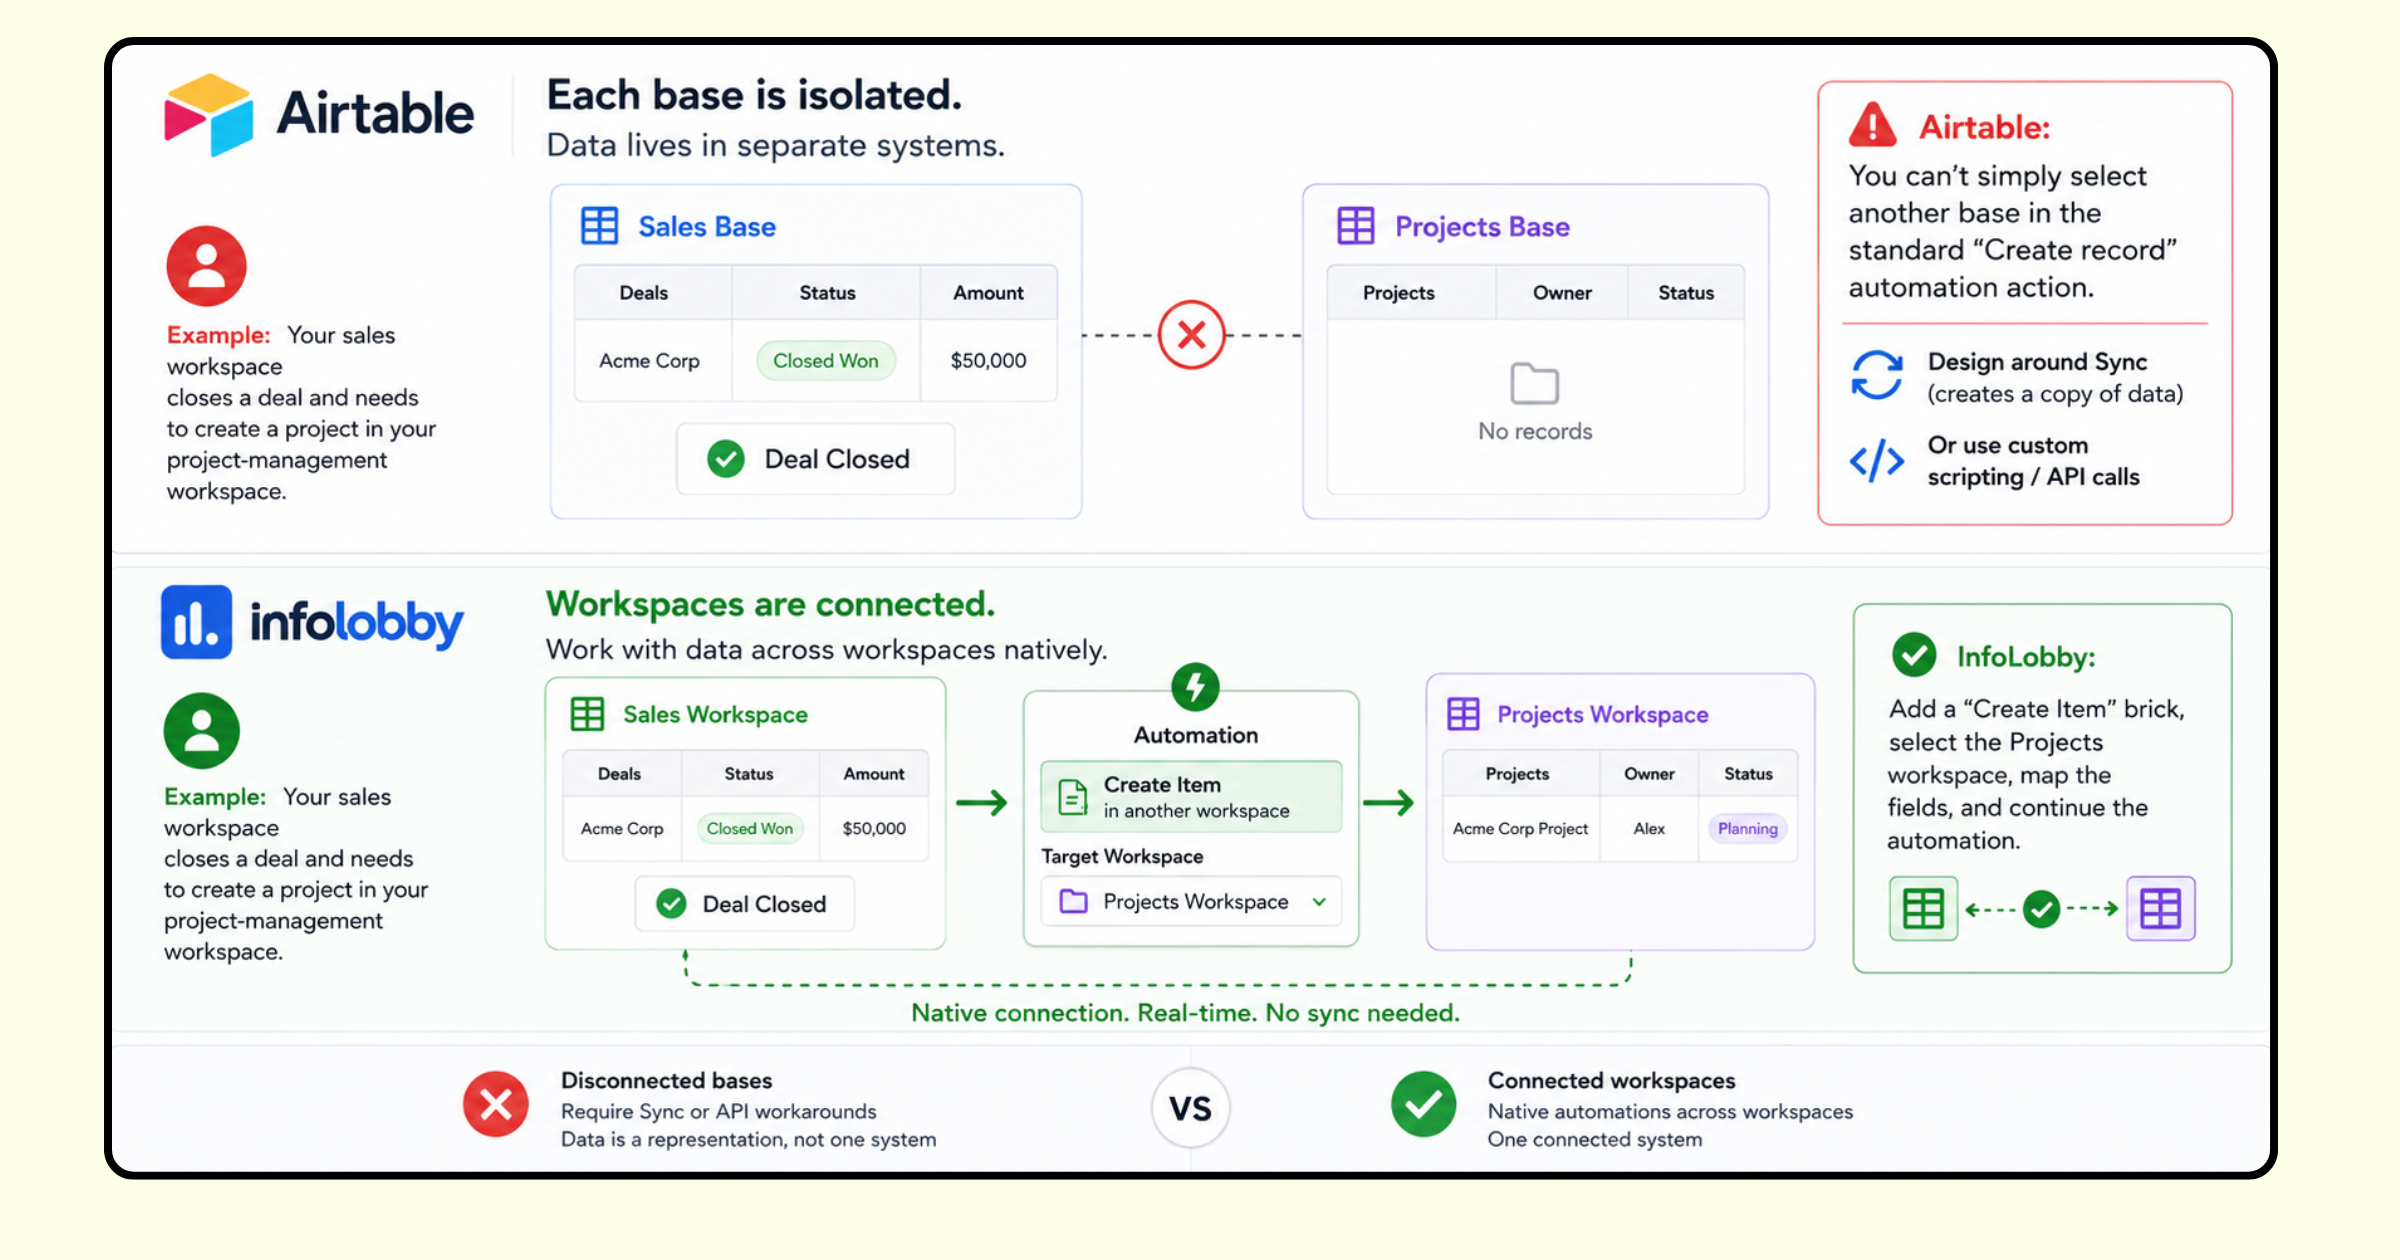Image resolution: width=2400 pixels, height=1260 pixels.
Task: Click the Design around Sync text
Action: click(2037, 362)
